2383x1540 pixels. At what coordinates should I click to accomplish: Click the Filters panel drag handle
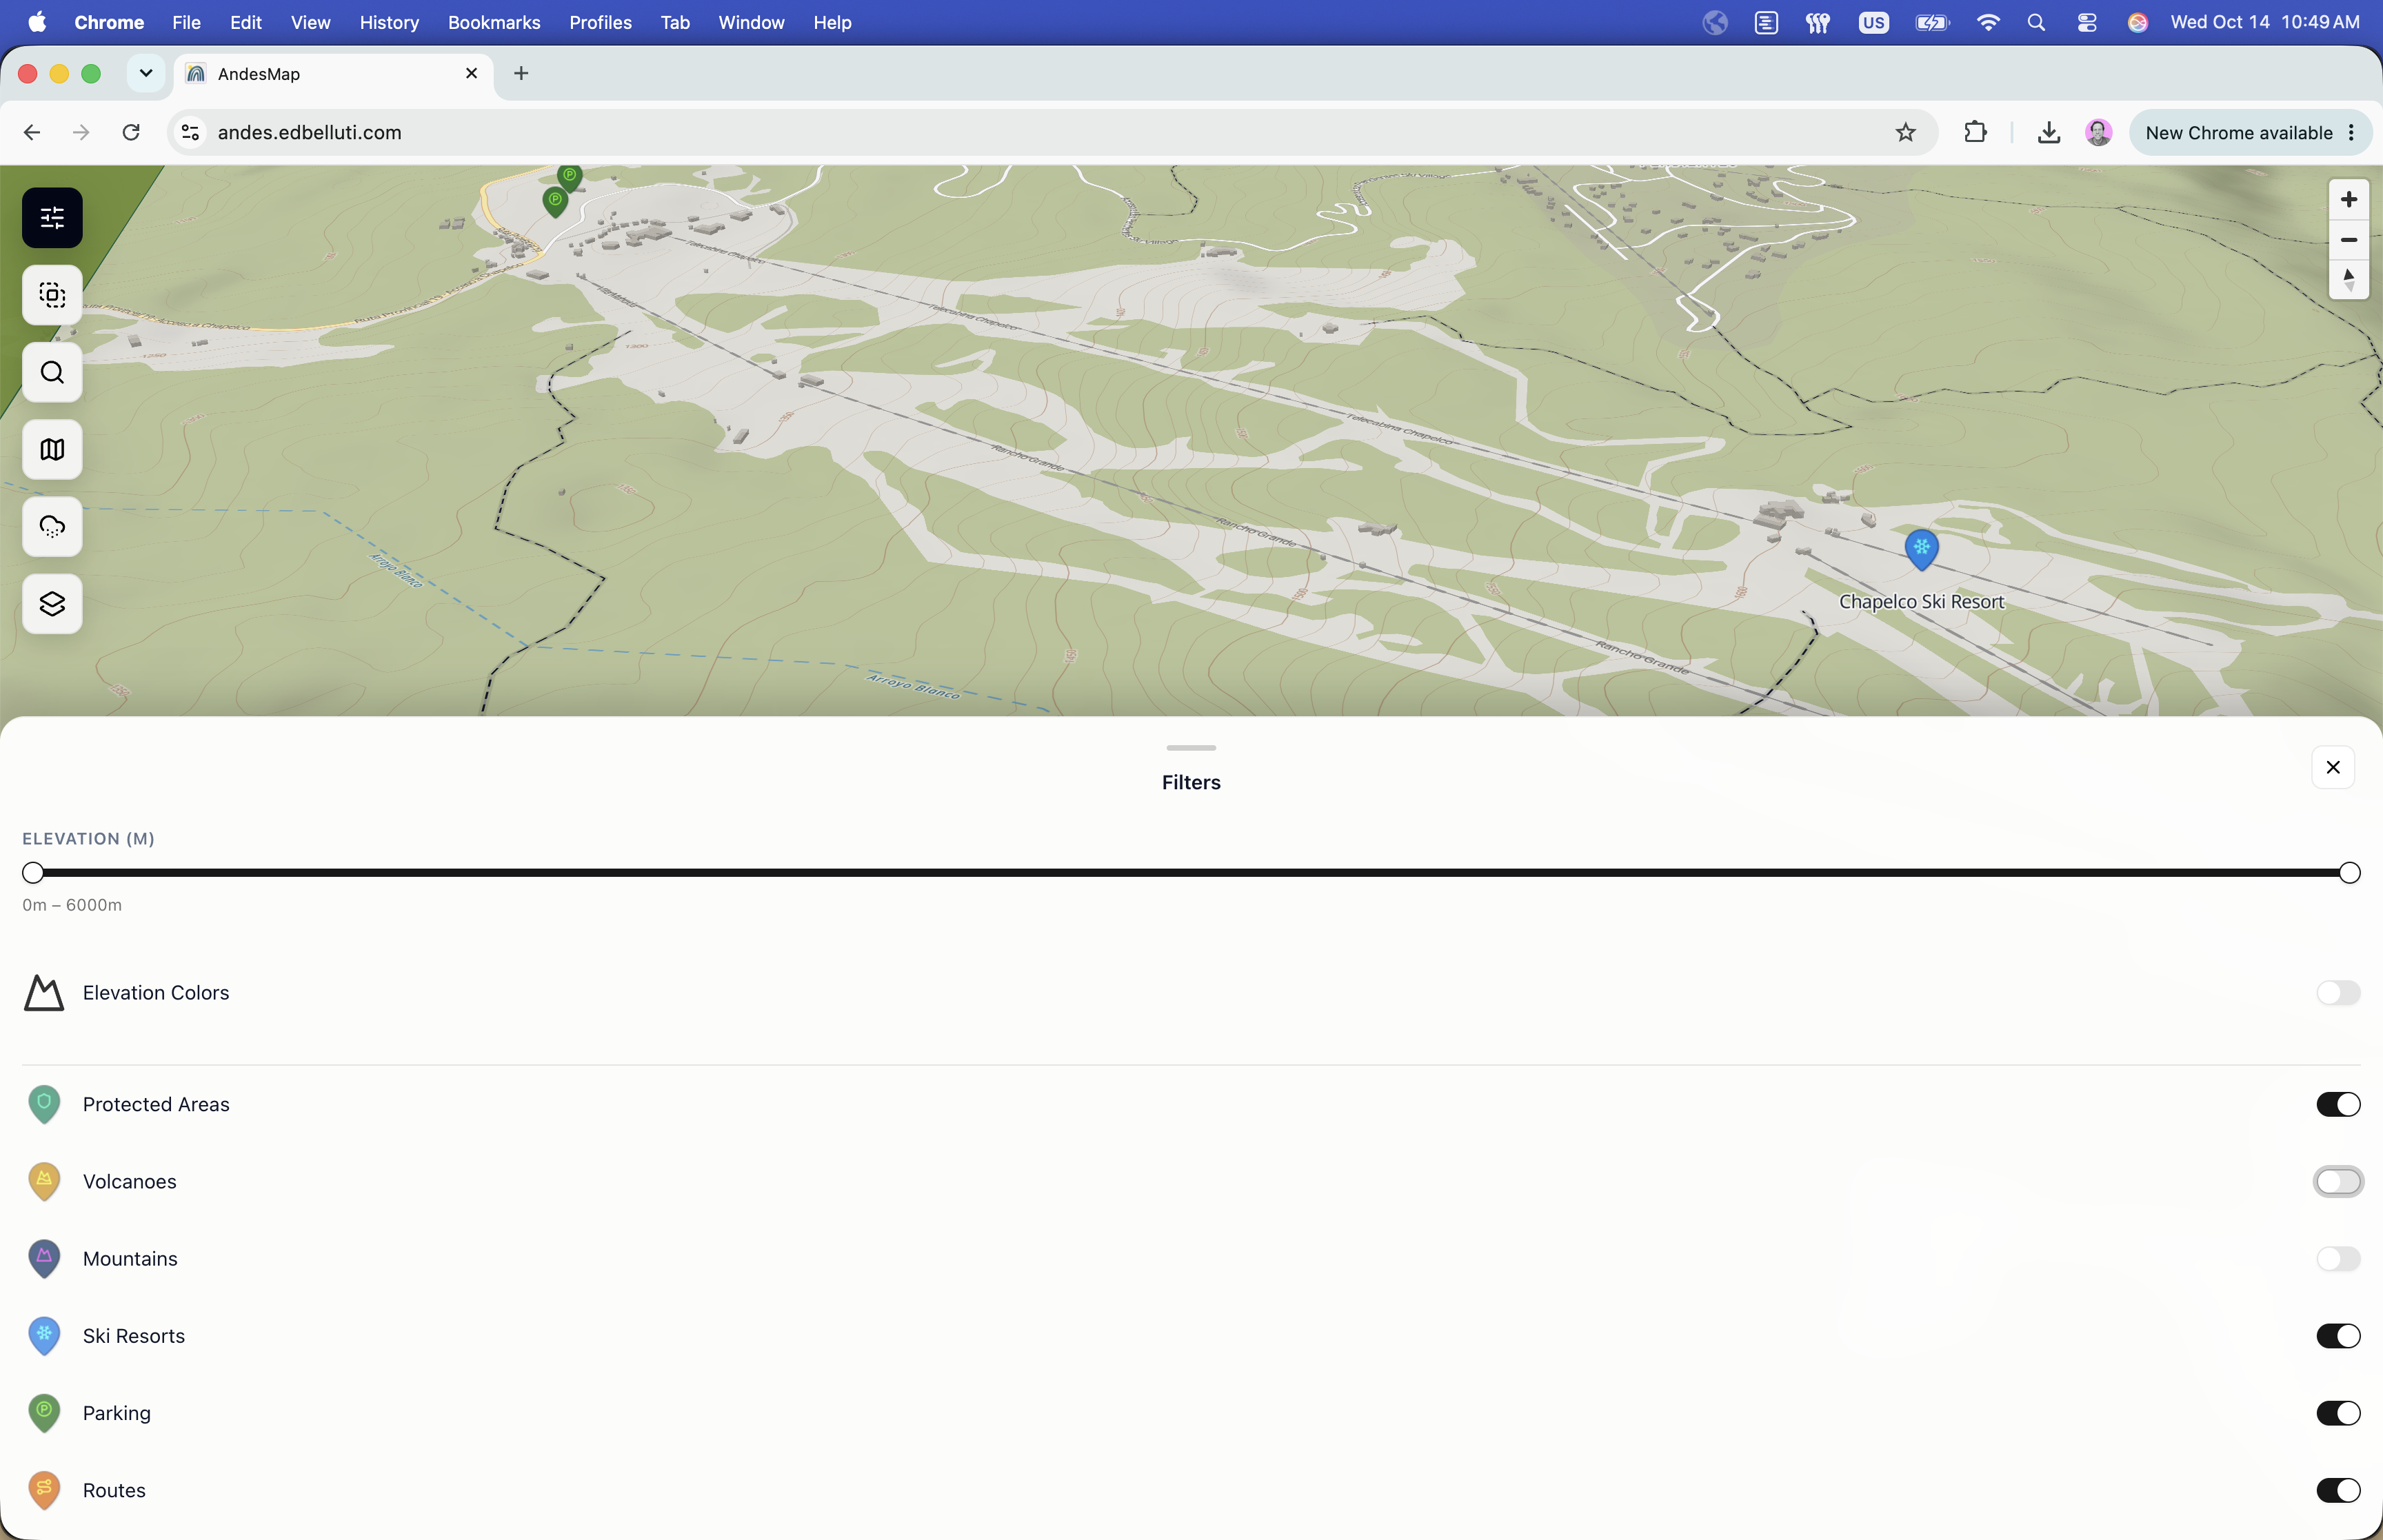1191,748
